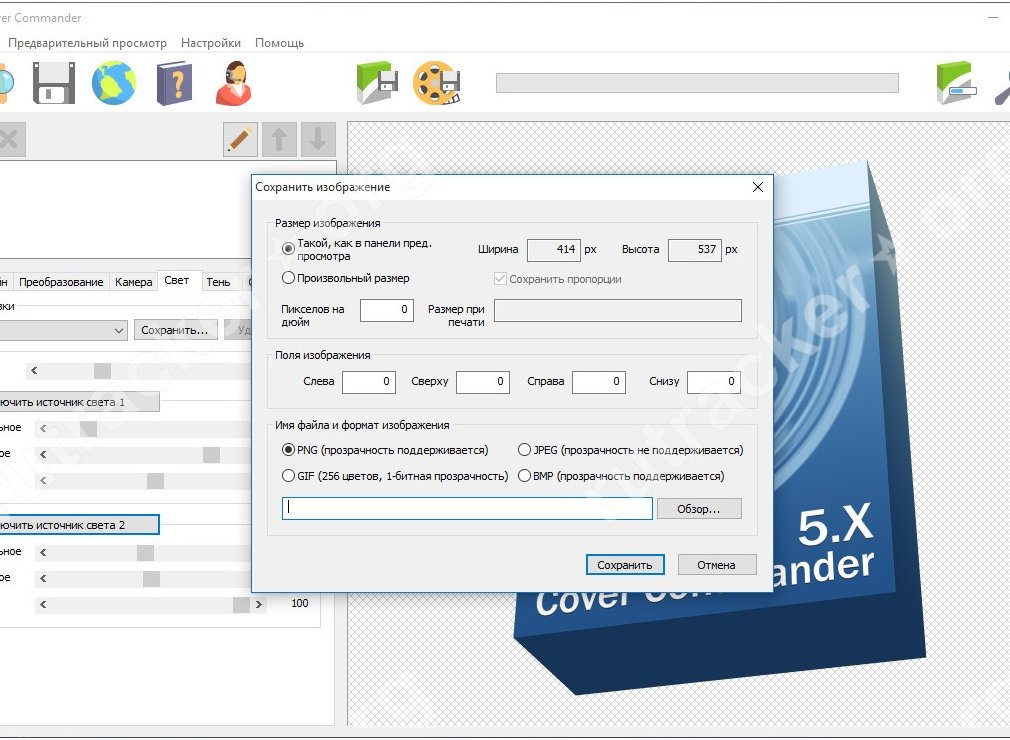The image size is (1010, 740).
Task: Choose GIF 256 цветов format option
Action: click(x=289, y=476)
